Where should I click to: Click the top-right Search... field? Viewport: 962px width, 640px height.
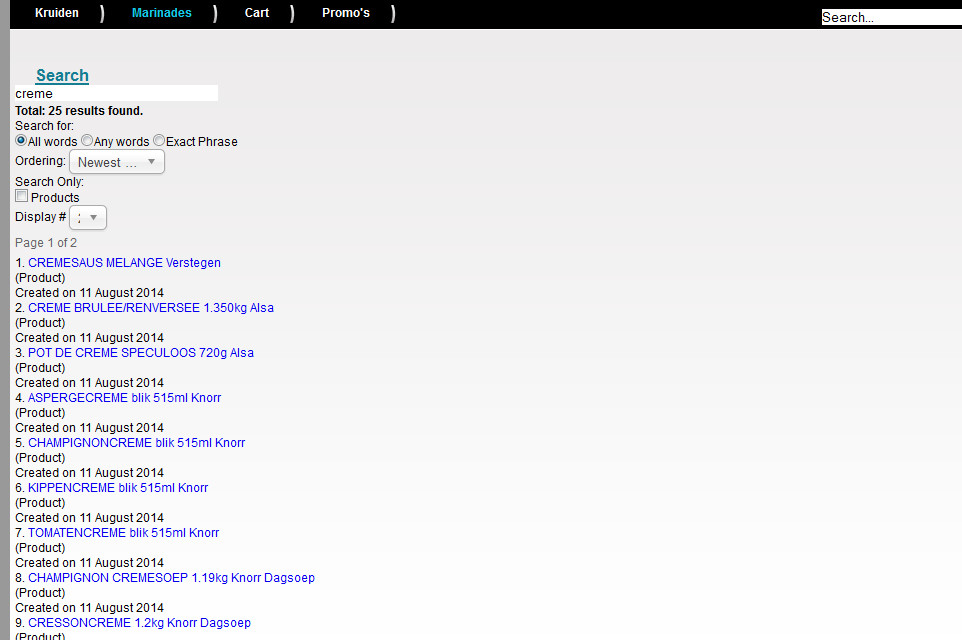coord(891,17)
